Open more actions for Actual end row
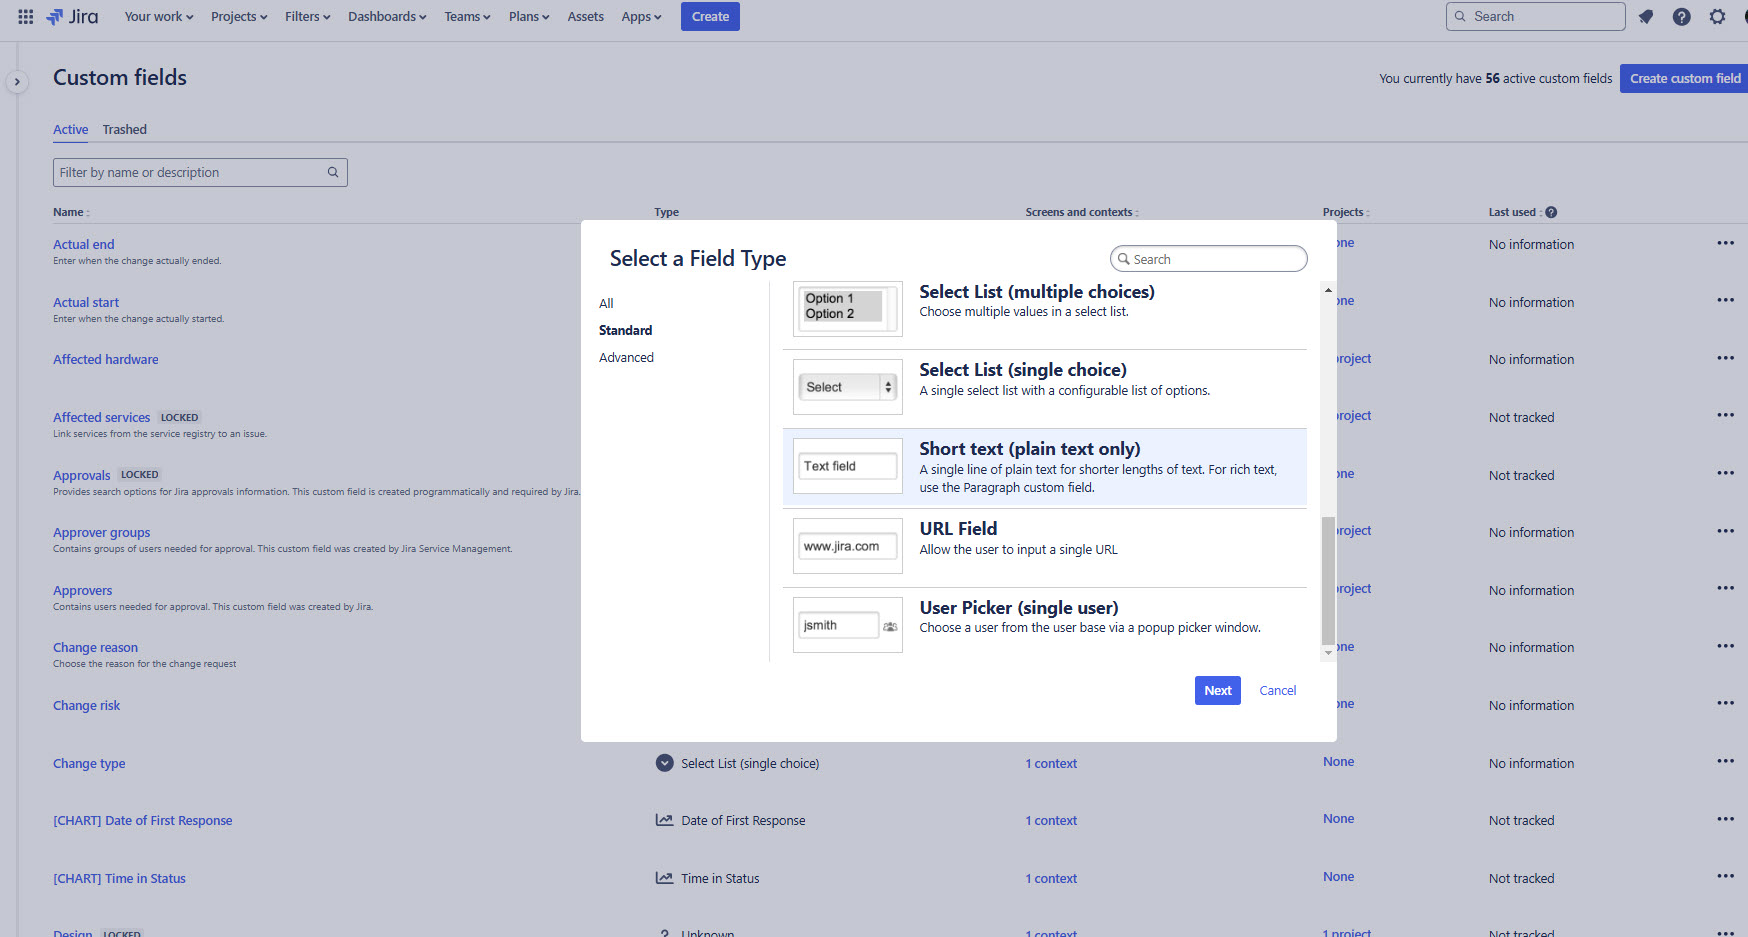 1726,243
